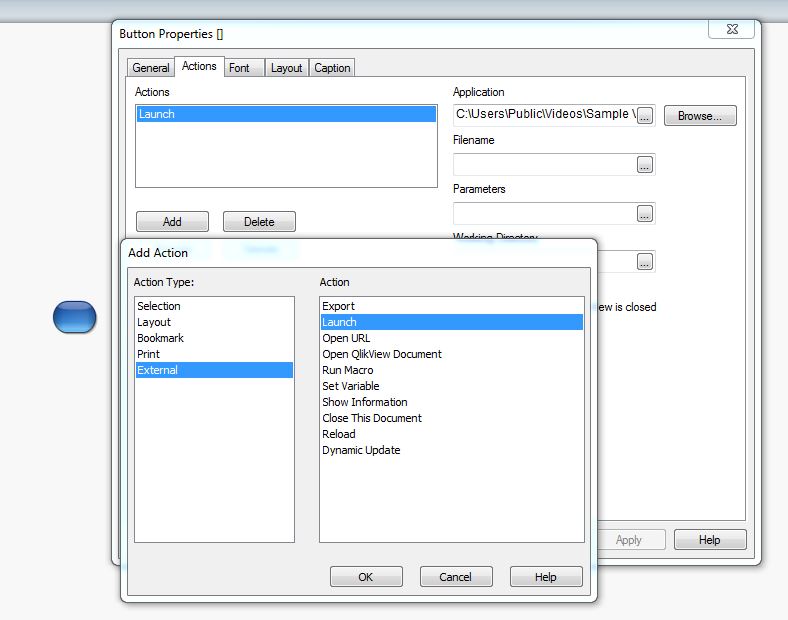Choose Open QlikView Document action
Image resolution: width=788 pixels, height=620 pixels.
point(451,354)
